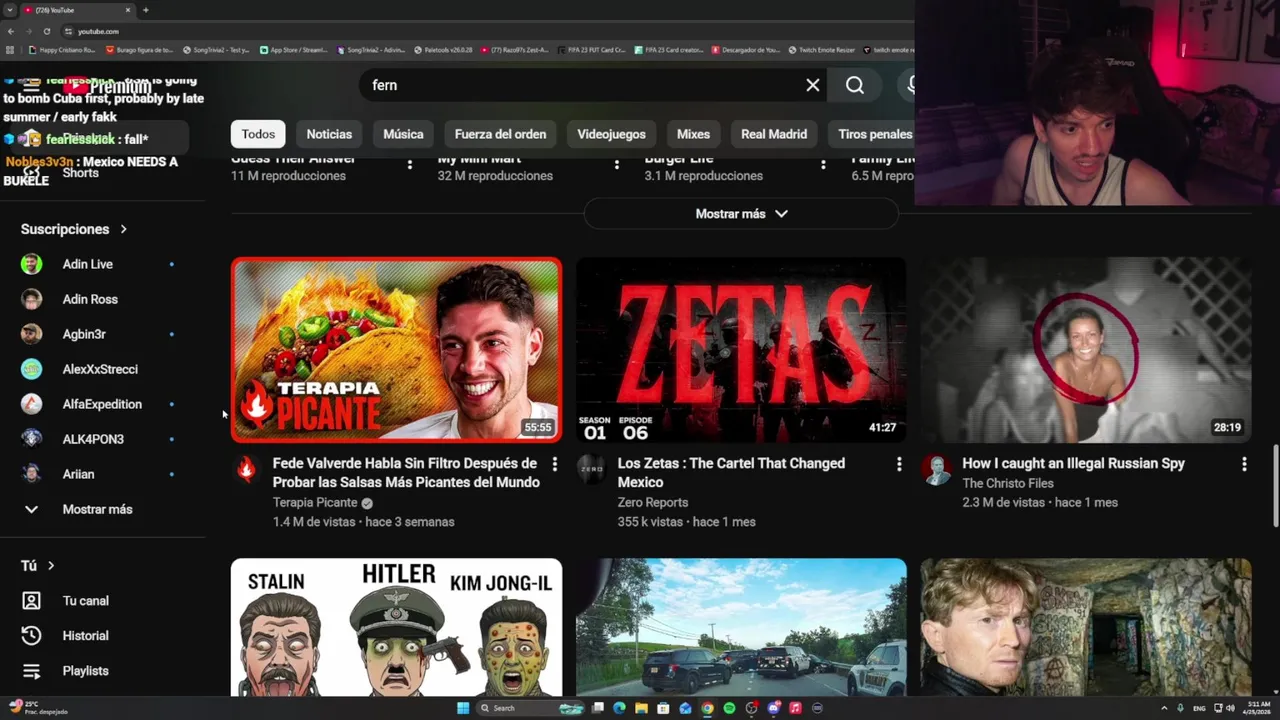The height and width of the screenshot is (720, 1280).
Task: Open options menu for Russian Spy video
Action: 1244,464
